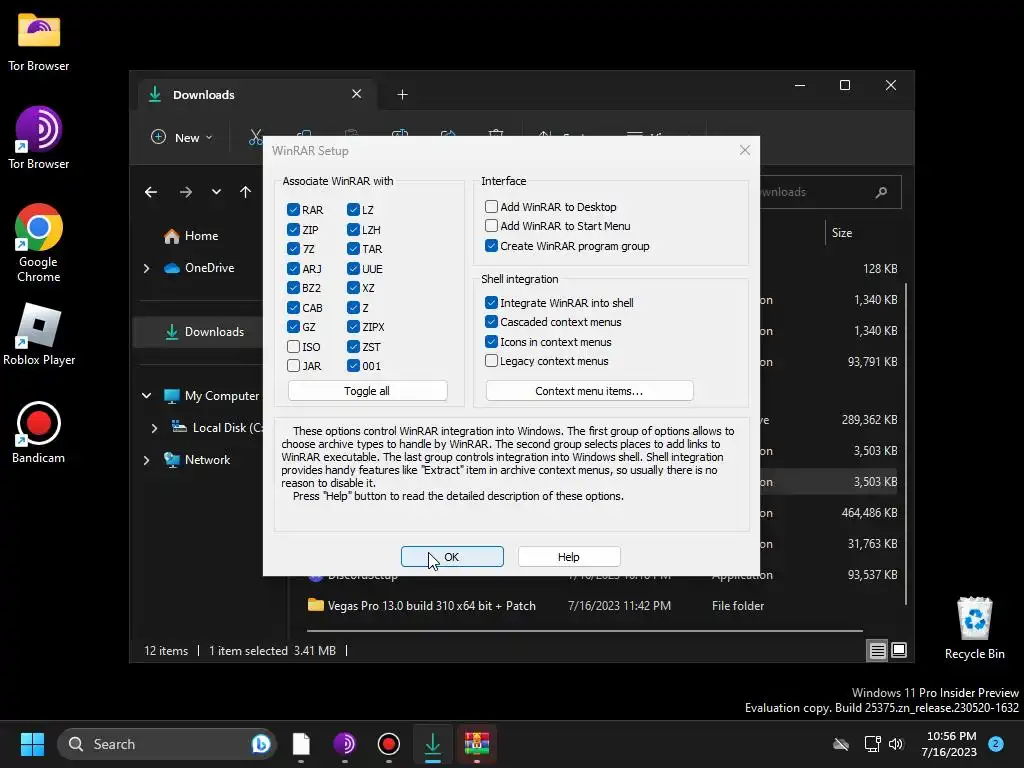Go back in File Explorer
Image resolution: width=1024 pixels, height=768 pixels.
[151, 192]
